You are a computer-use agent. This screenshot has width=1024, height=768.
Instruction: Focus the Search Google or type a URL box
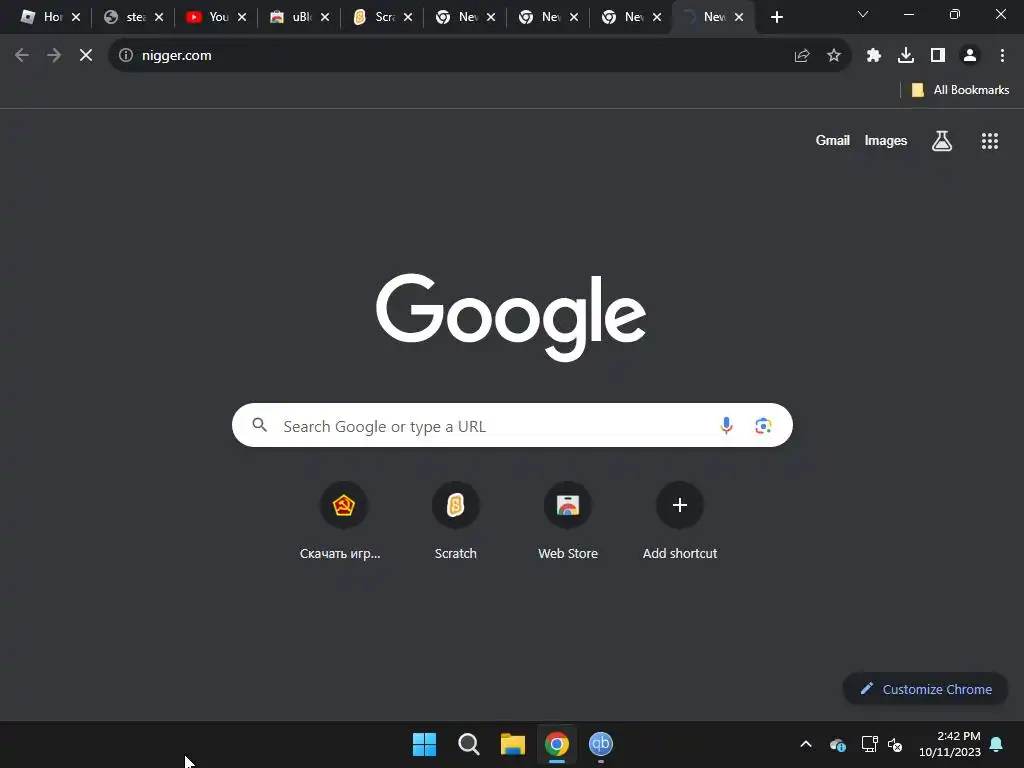click(512, 425)
